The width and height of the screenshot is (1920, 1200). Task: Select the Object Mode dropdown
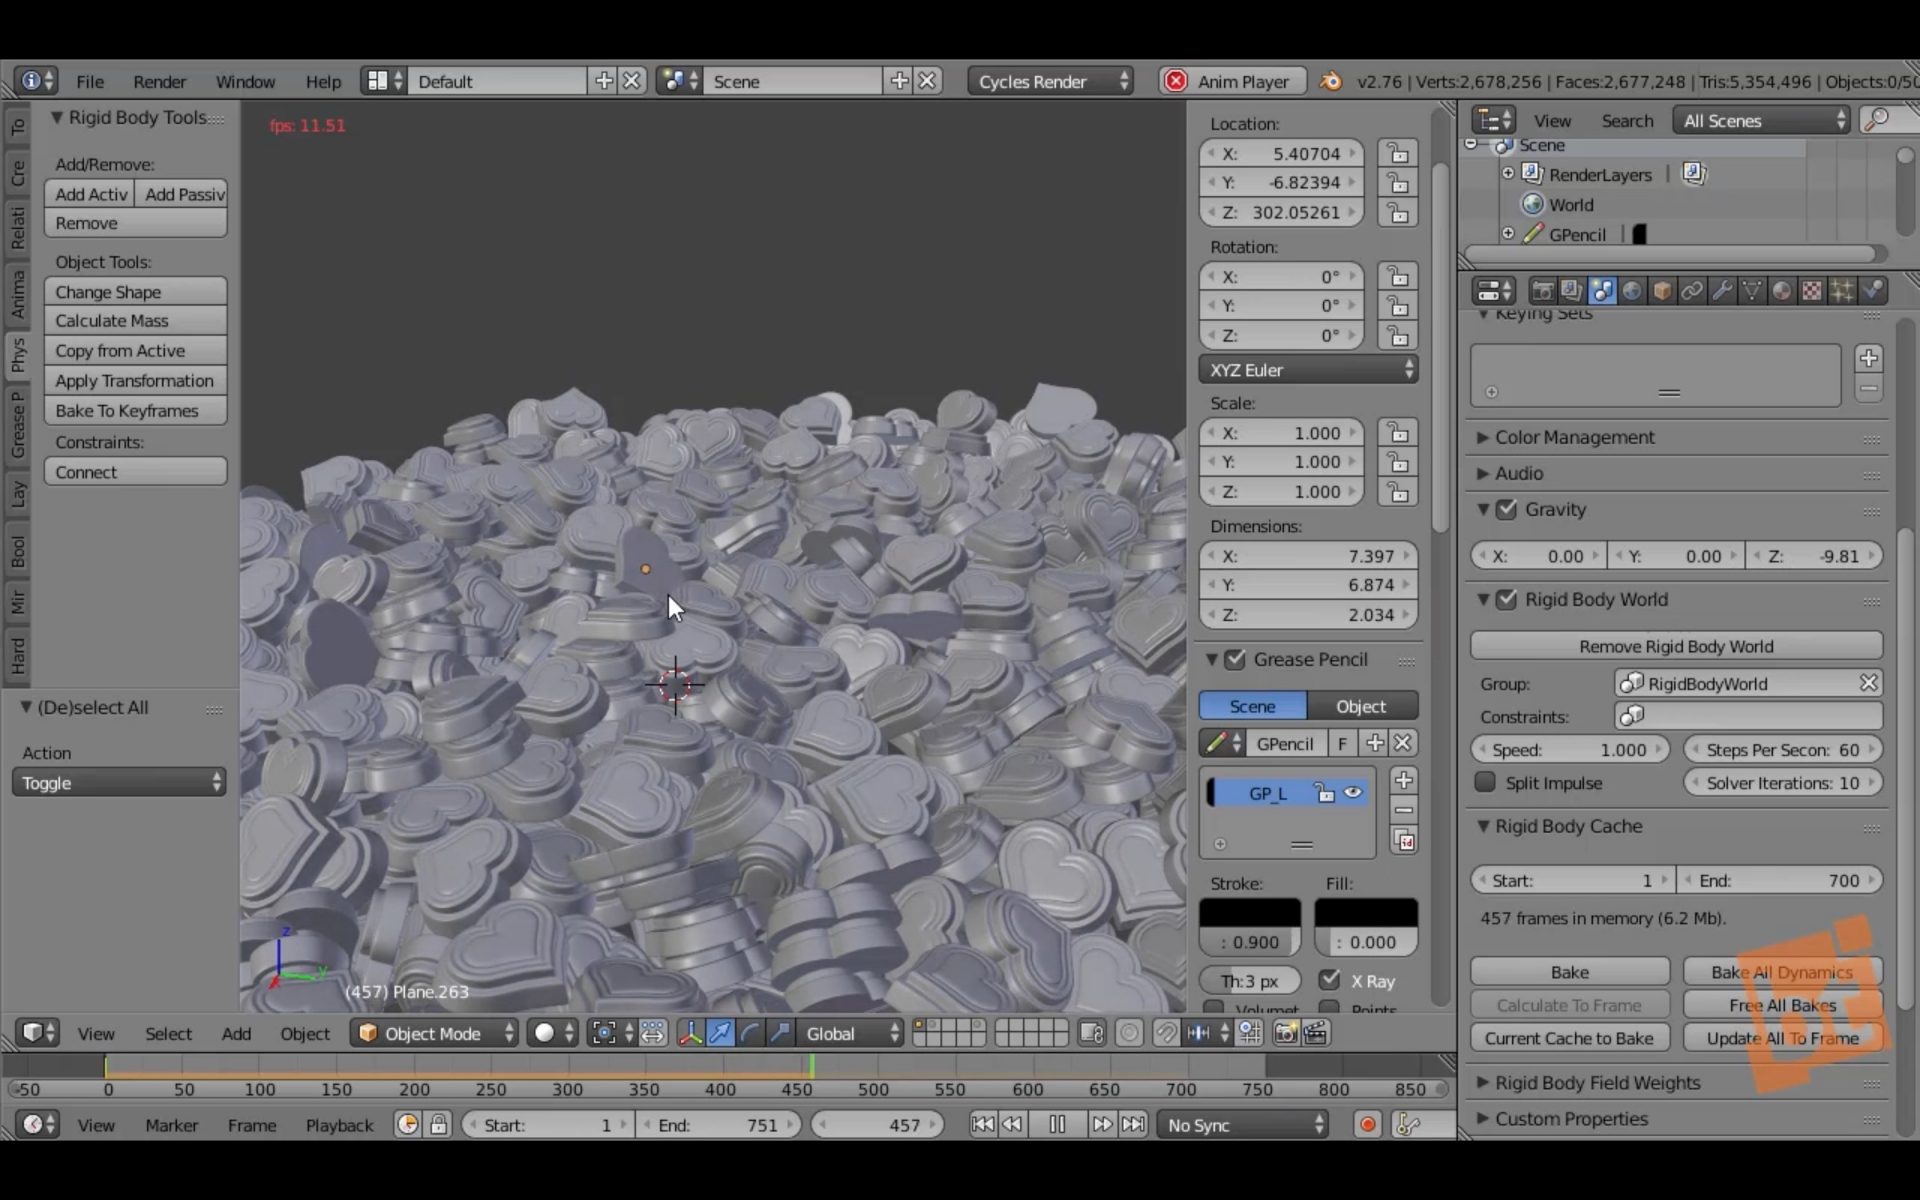(434, 1033)
